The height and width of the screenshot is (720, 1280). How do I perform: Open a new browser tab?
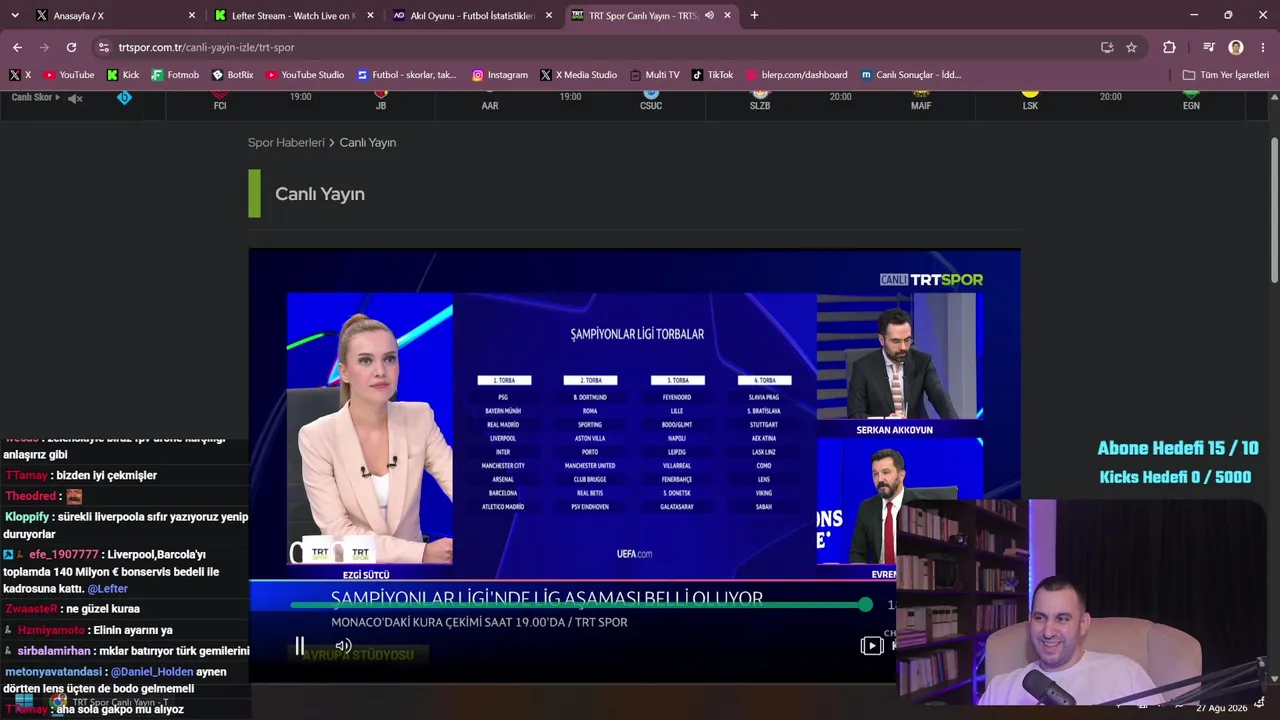754,15
